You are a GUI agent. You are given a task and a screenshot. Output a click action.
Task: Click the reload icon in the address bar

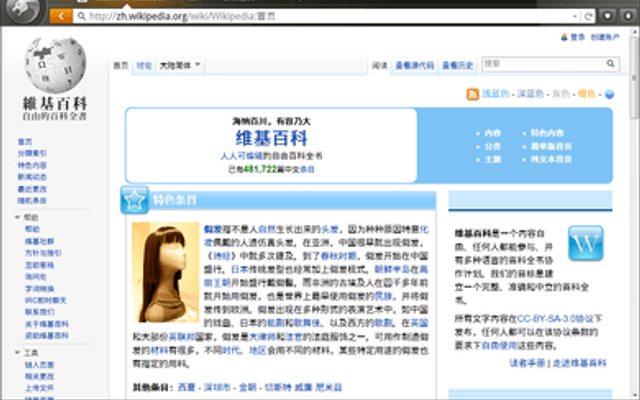pos(588,16)
